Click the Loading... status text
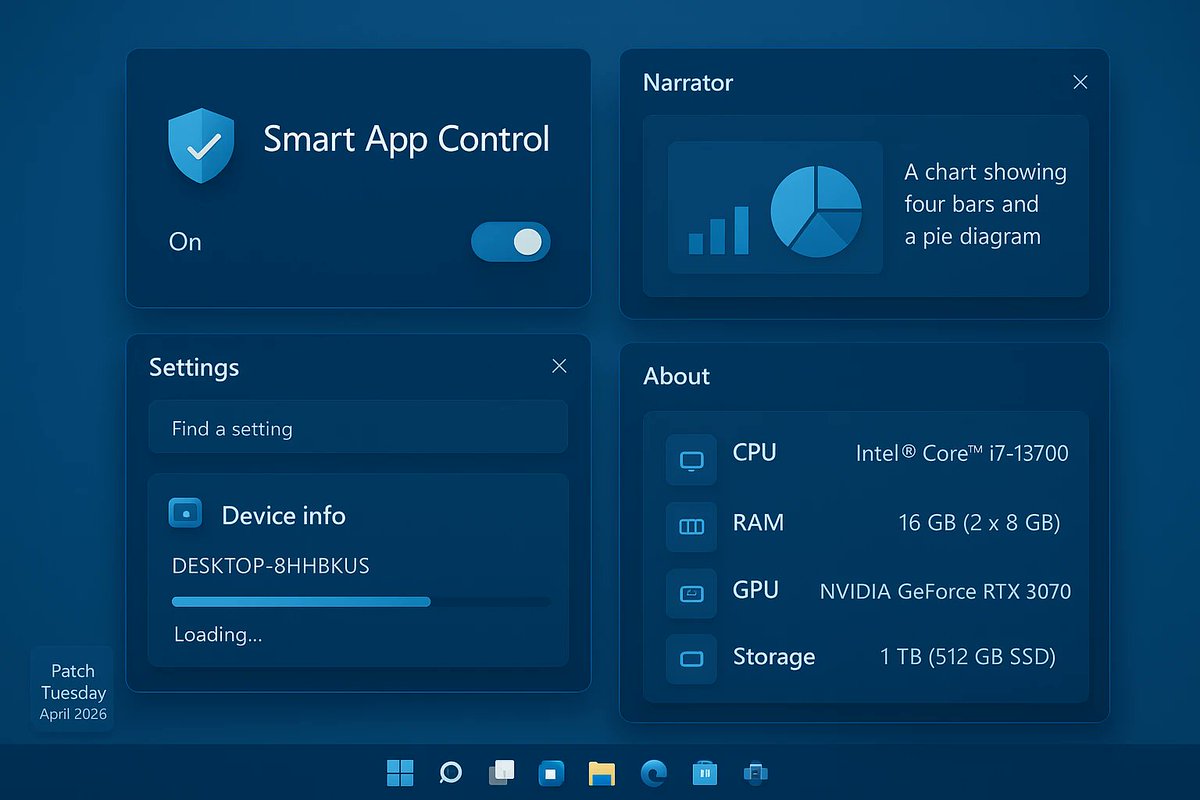Screen dimensions: 1200x800 [x=218, y=634]
